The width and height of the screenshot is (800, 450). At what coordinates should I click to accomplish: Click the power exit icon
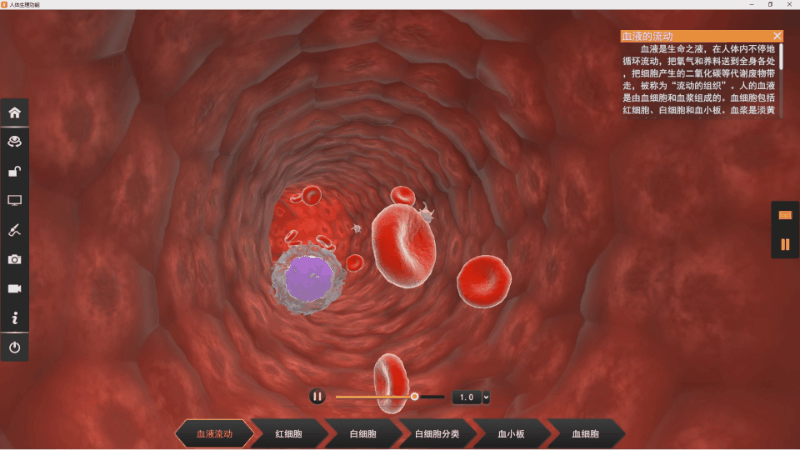click(x=14, y=347)
